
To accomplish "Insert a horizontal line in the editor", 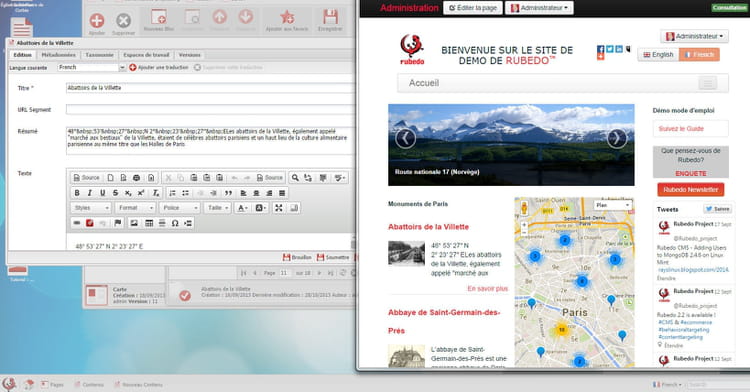I will point(162,223).
